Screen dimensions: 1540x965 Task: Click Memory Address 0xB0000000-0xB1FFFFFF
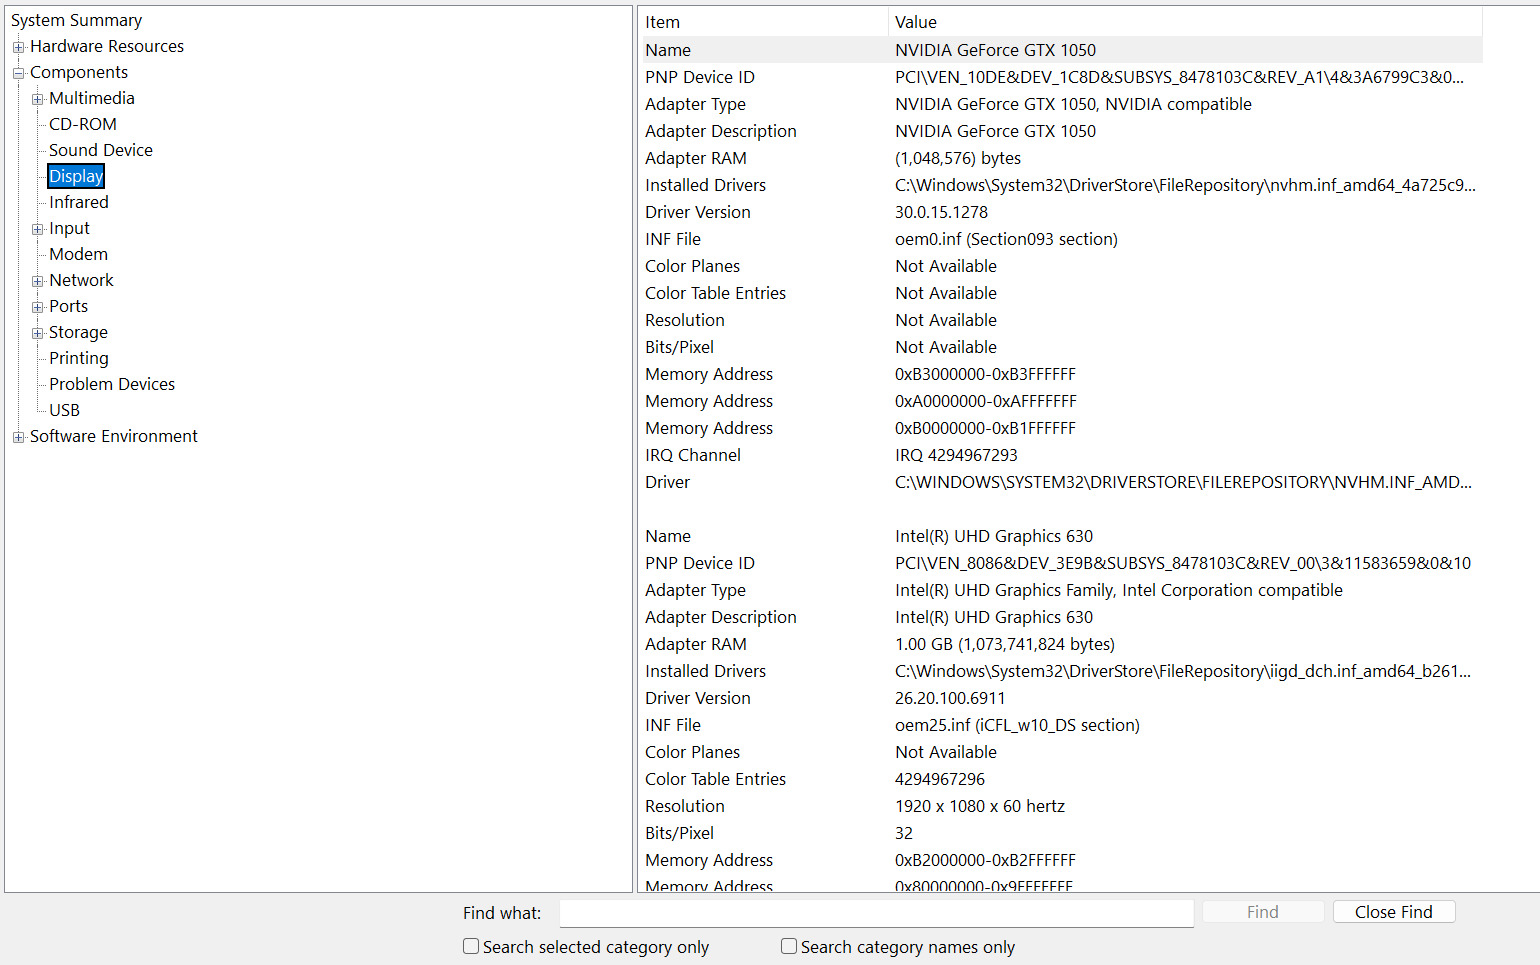[x=985, y=428]
